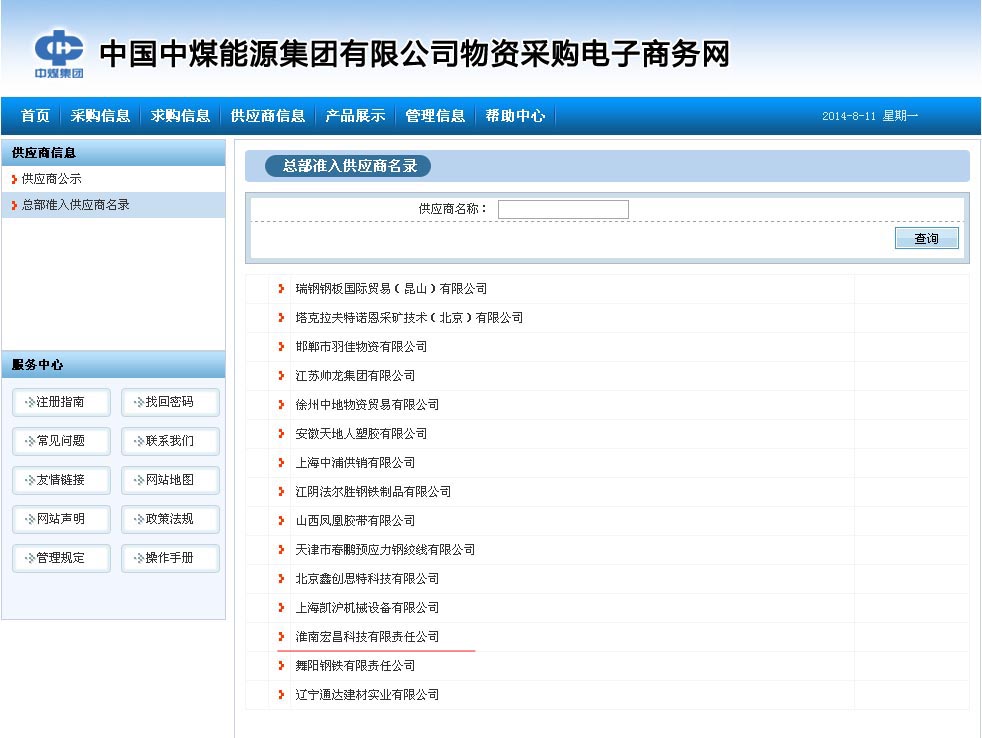The width and height of the screenshot is (982, 738).
Task: Open 产品展示 in the navigation bar
Action: click(x=355, y=116)
